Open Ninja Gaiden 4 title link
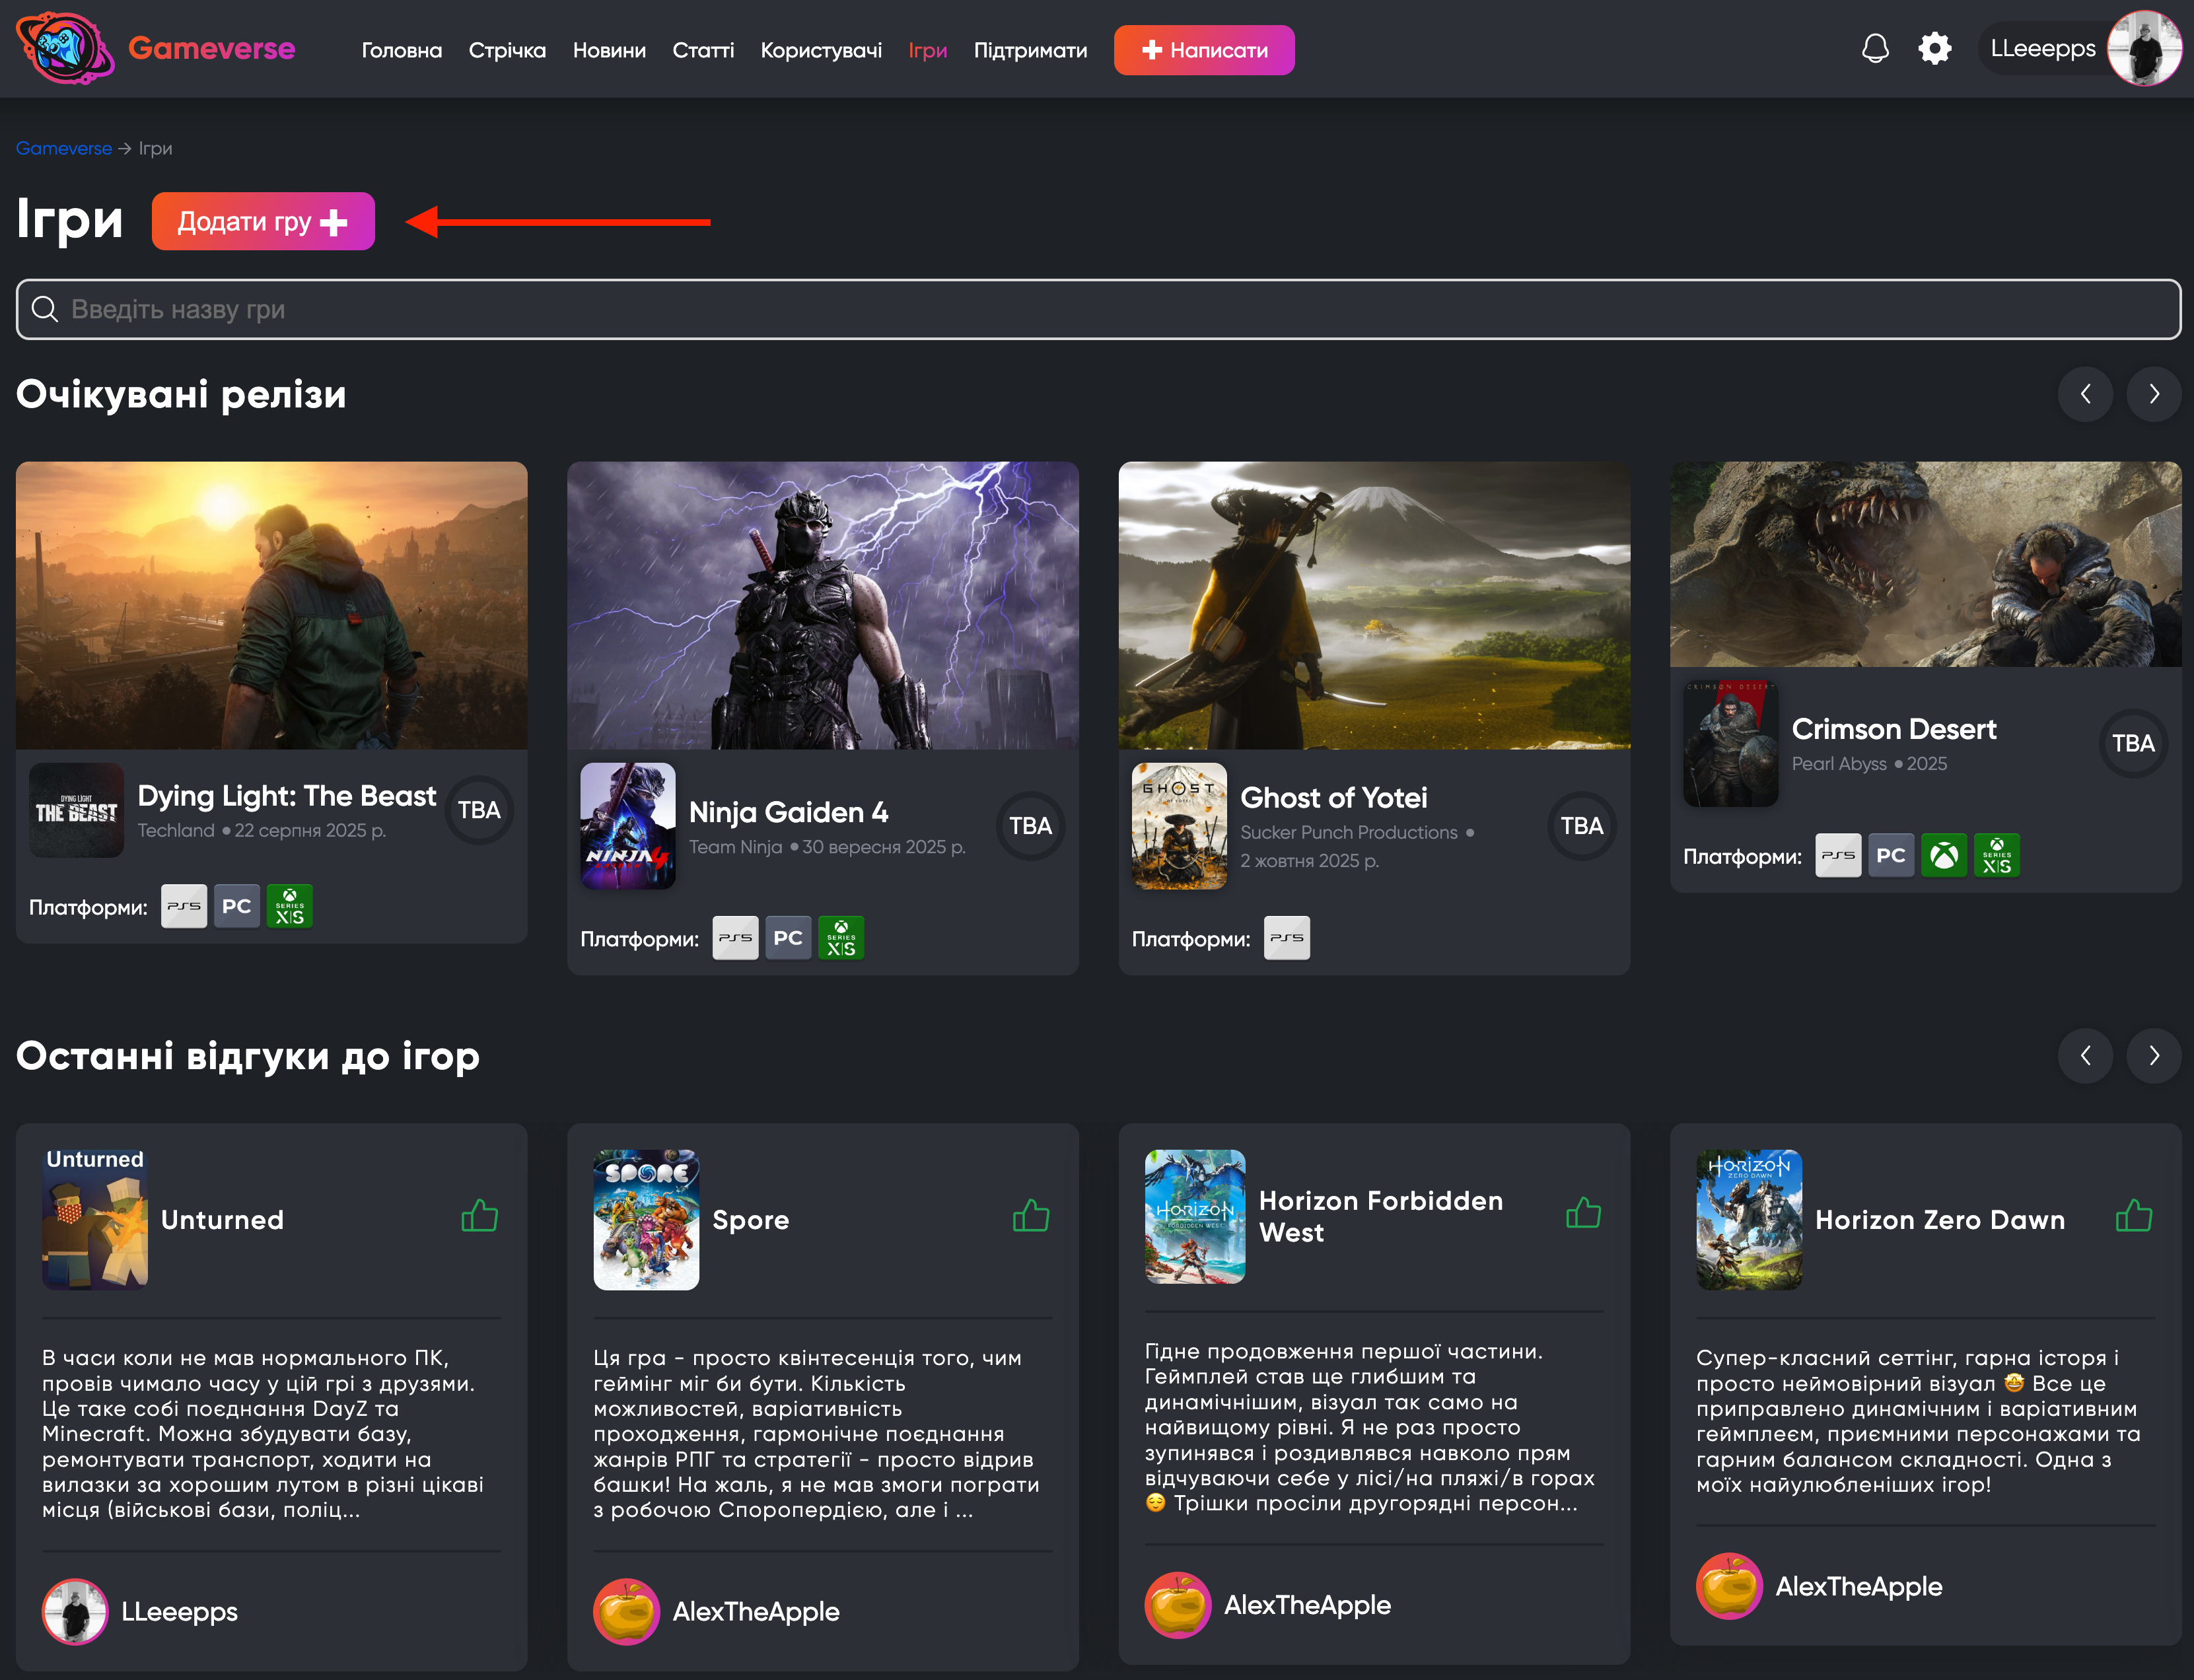Viewport: 2194px width, 1680px height. coord(788,812)
